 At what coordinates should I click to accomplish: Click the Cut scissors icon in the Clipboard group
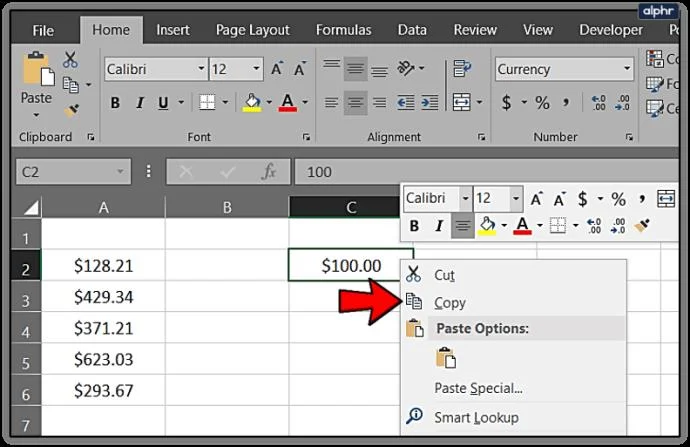pos(70,60)
